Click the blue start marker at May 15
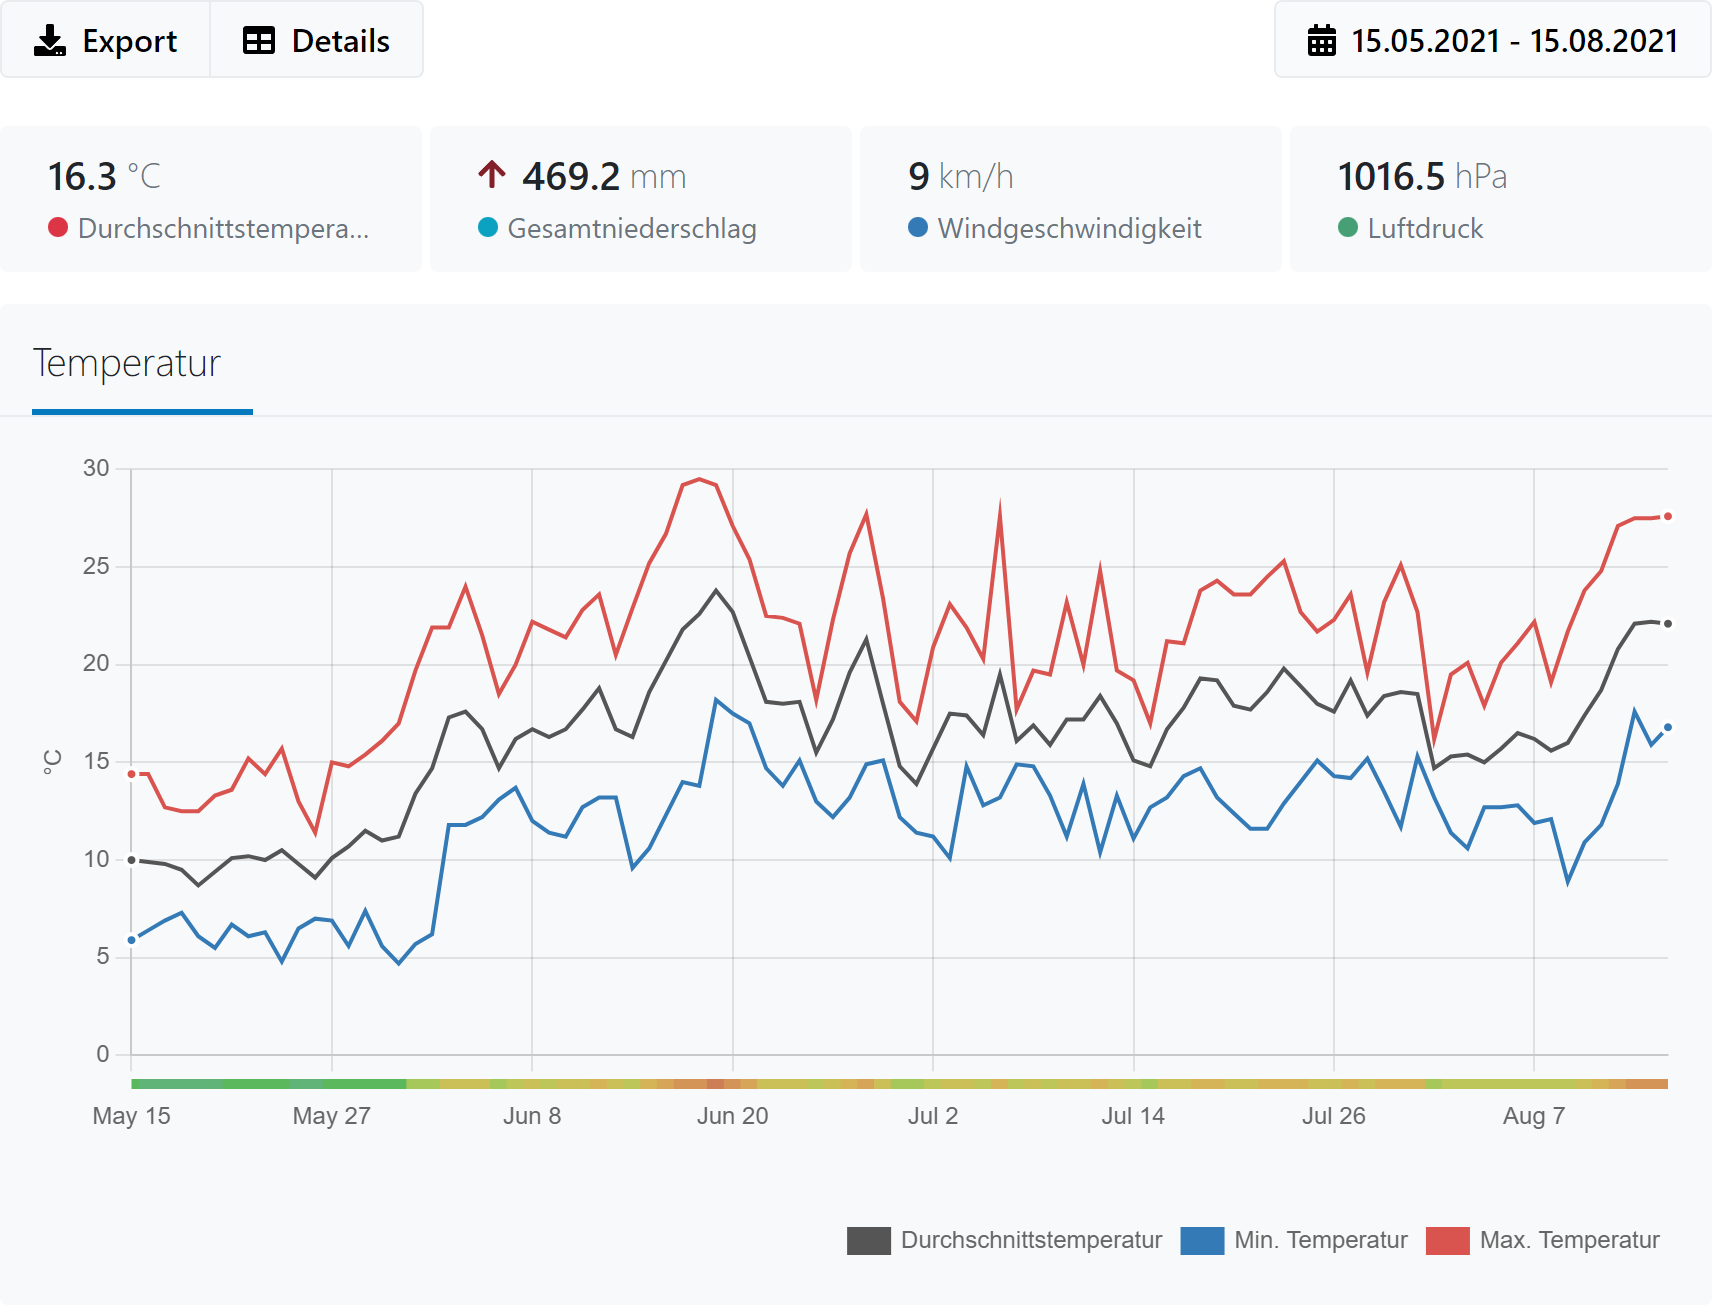This screenshot has width=1712, height=1305. click(x=131, y=940)
